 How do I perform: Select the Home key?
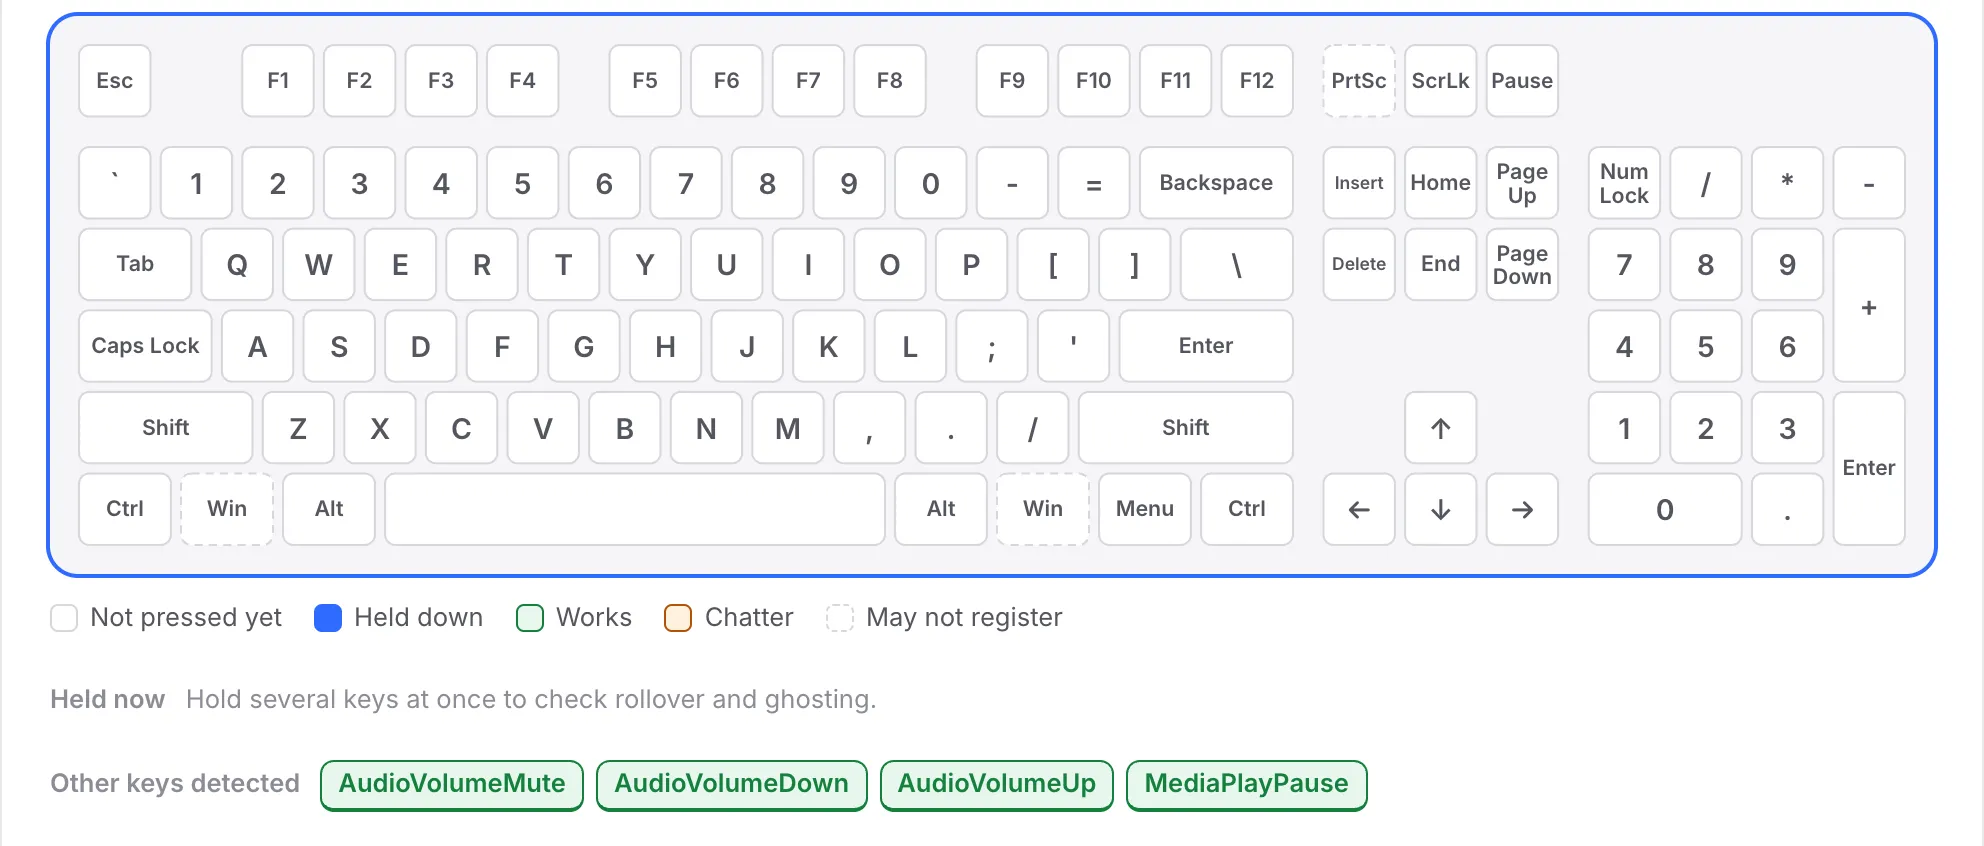click(1440, 183)
